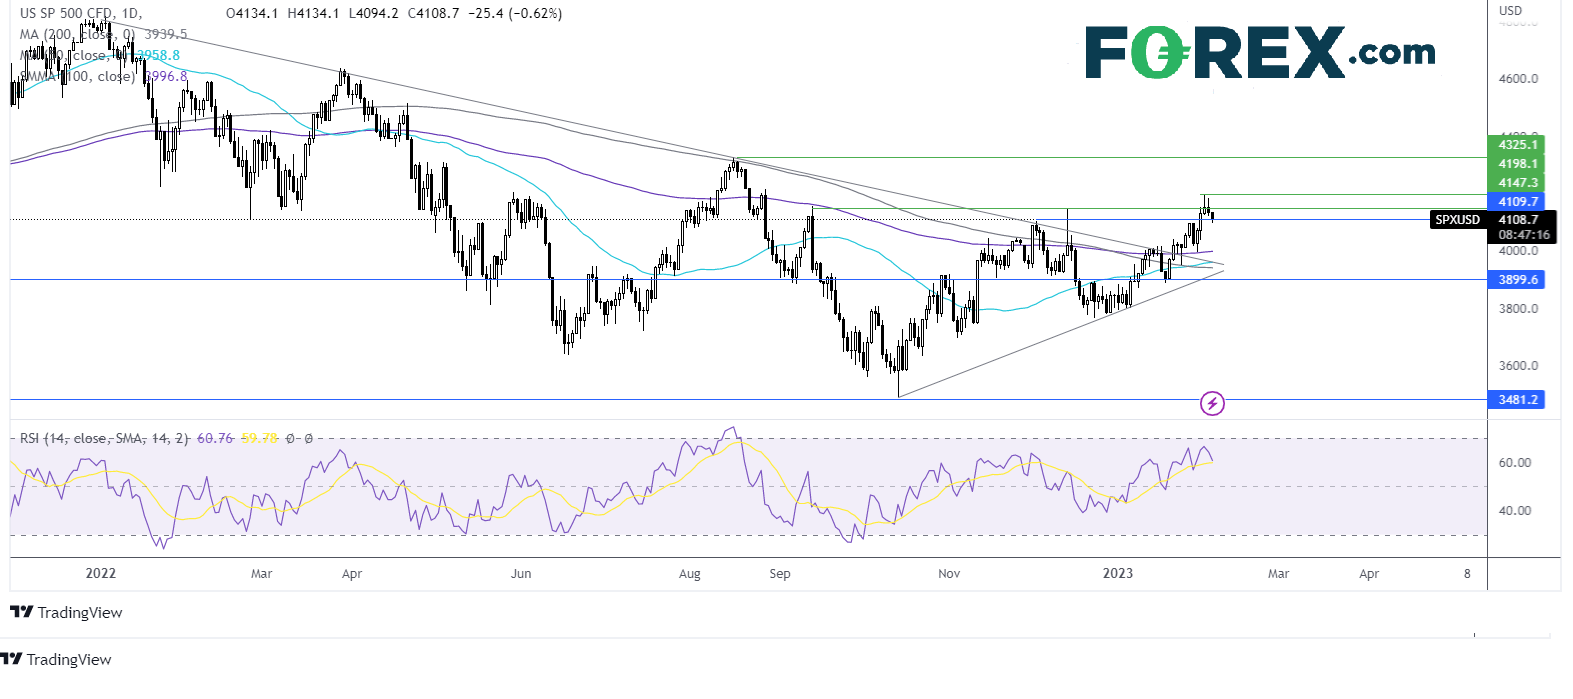Click the 3800.0 price axis tick

point(1518,309)
